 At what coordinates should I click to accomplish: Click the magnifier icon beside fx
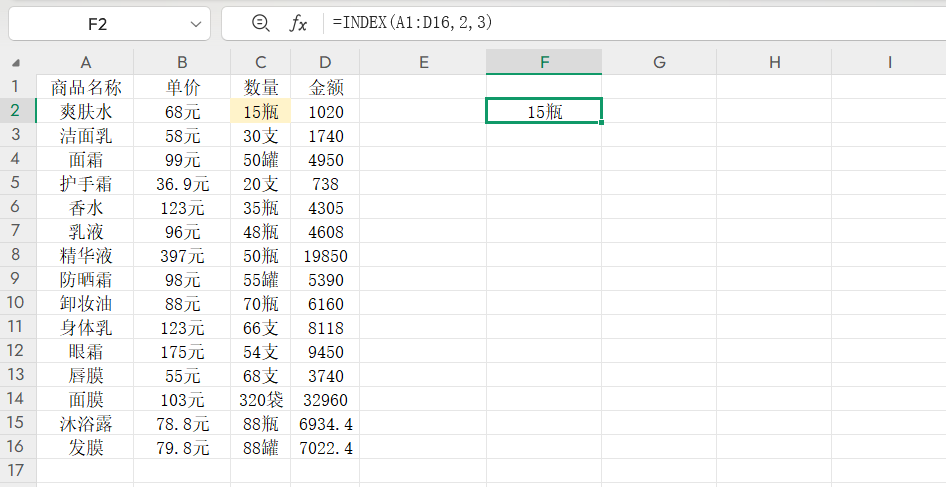pos(261,23)
